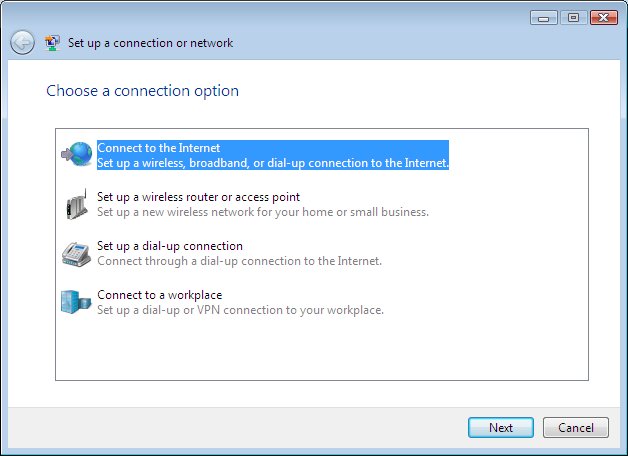Maximize the wizard window
628x456 pixels.
click(x=574, y=18)
